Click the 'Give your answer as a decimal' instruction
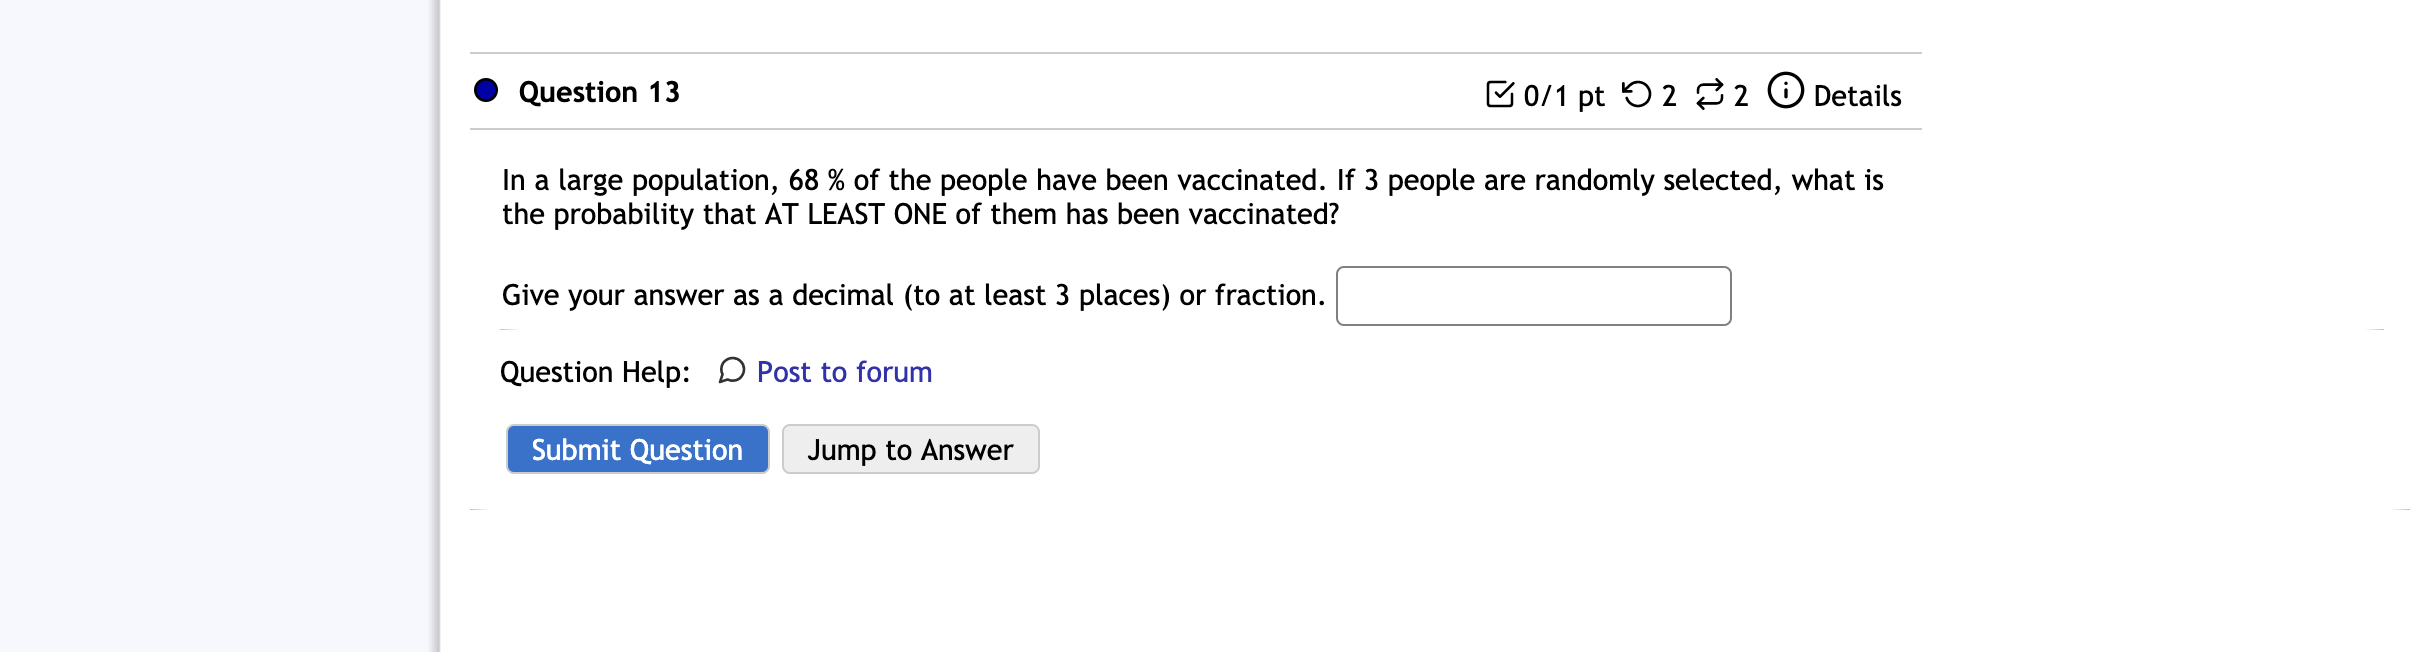Viewport: 2430px width, 652px height. (913, 295)
